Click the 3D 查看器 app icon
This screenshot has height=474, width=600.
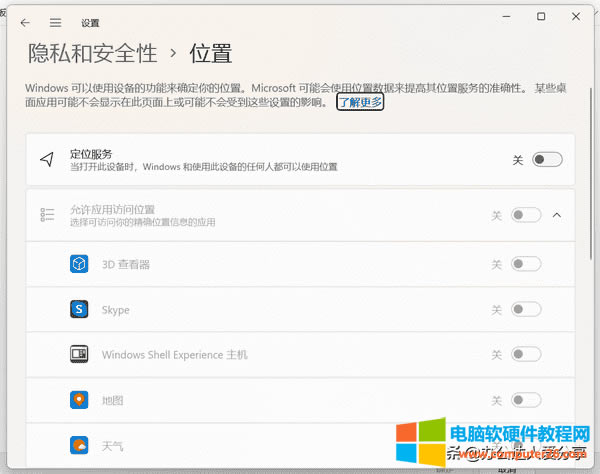point(79,265)
